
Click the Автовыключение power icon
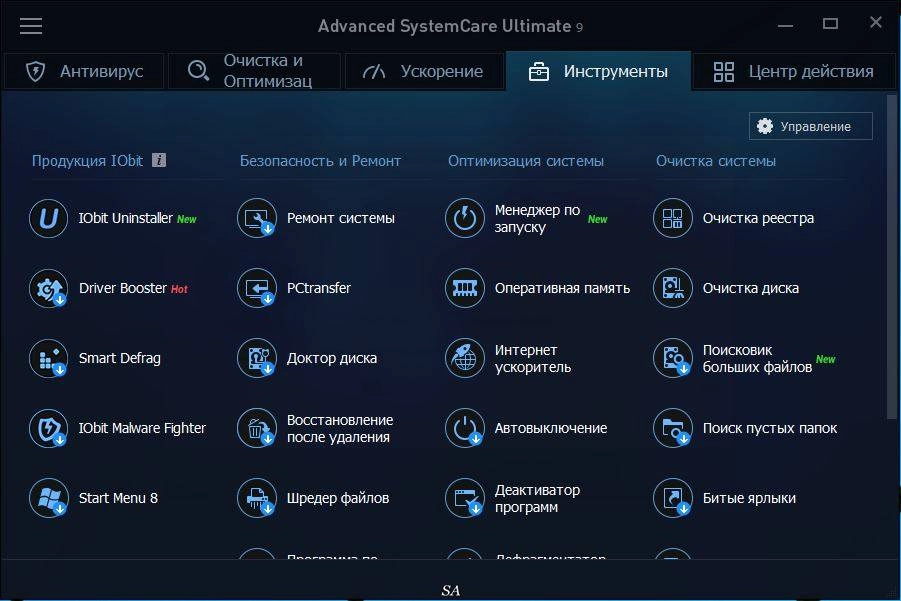point(465,428)
